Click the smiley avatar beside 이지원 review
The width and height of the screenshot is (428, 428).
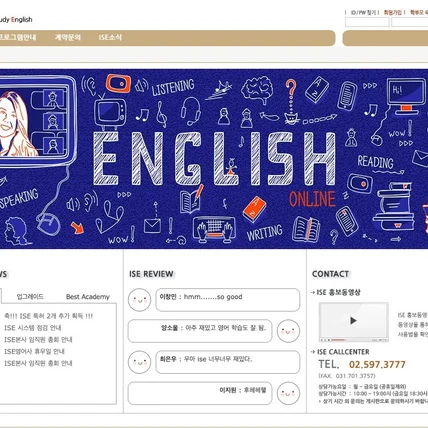pyautogui.click(x=288, y=393)
